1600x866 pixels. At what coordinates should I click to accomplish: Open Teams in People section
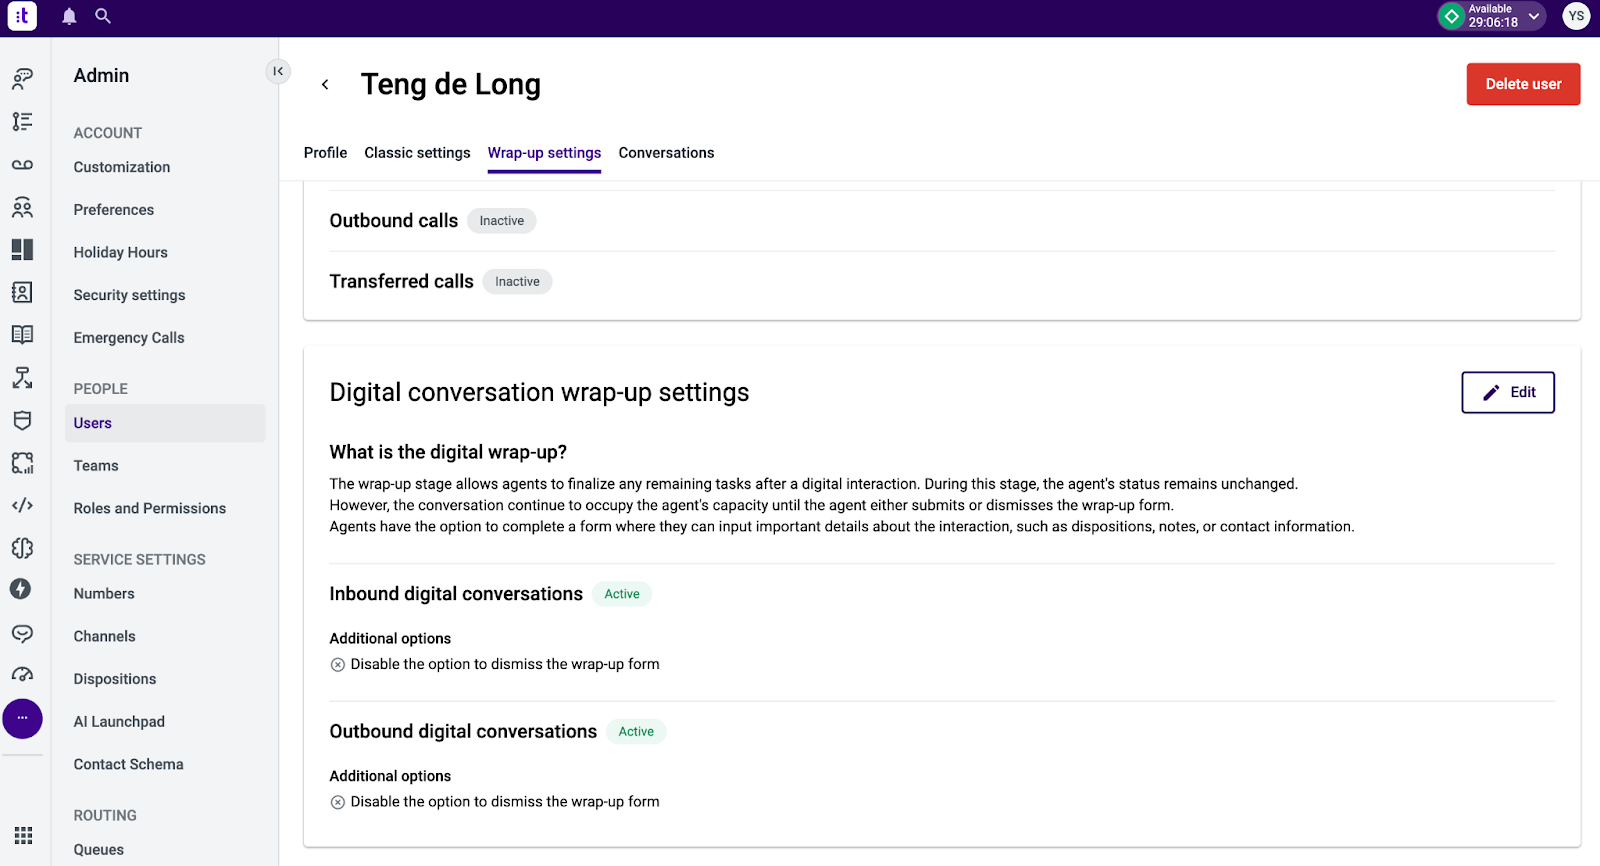[x=96, y=466]
